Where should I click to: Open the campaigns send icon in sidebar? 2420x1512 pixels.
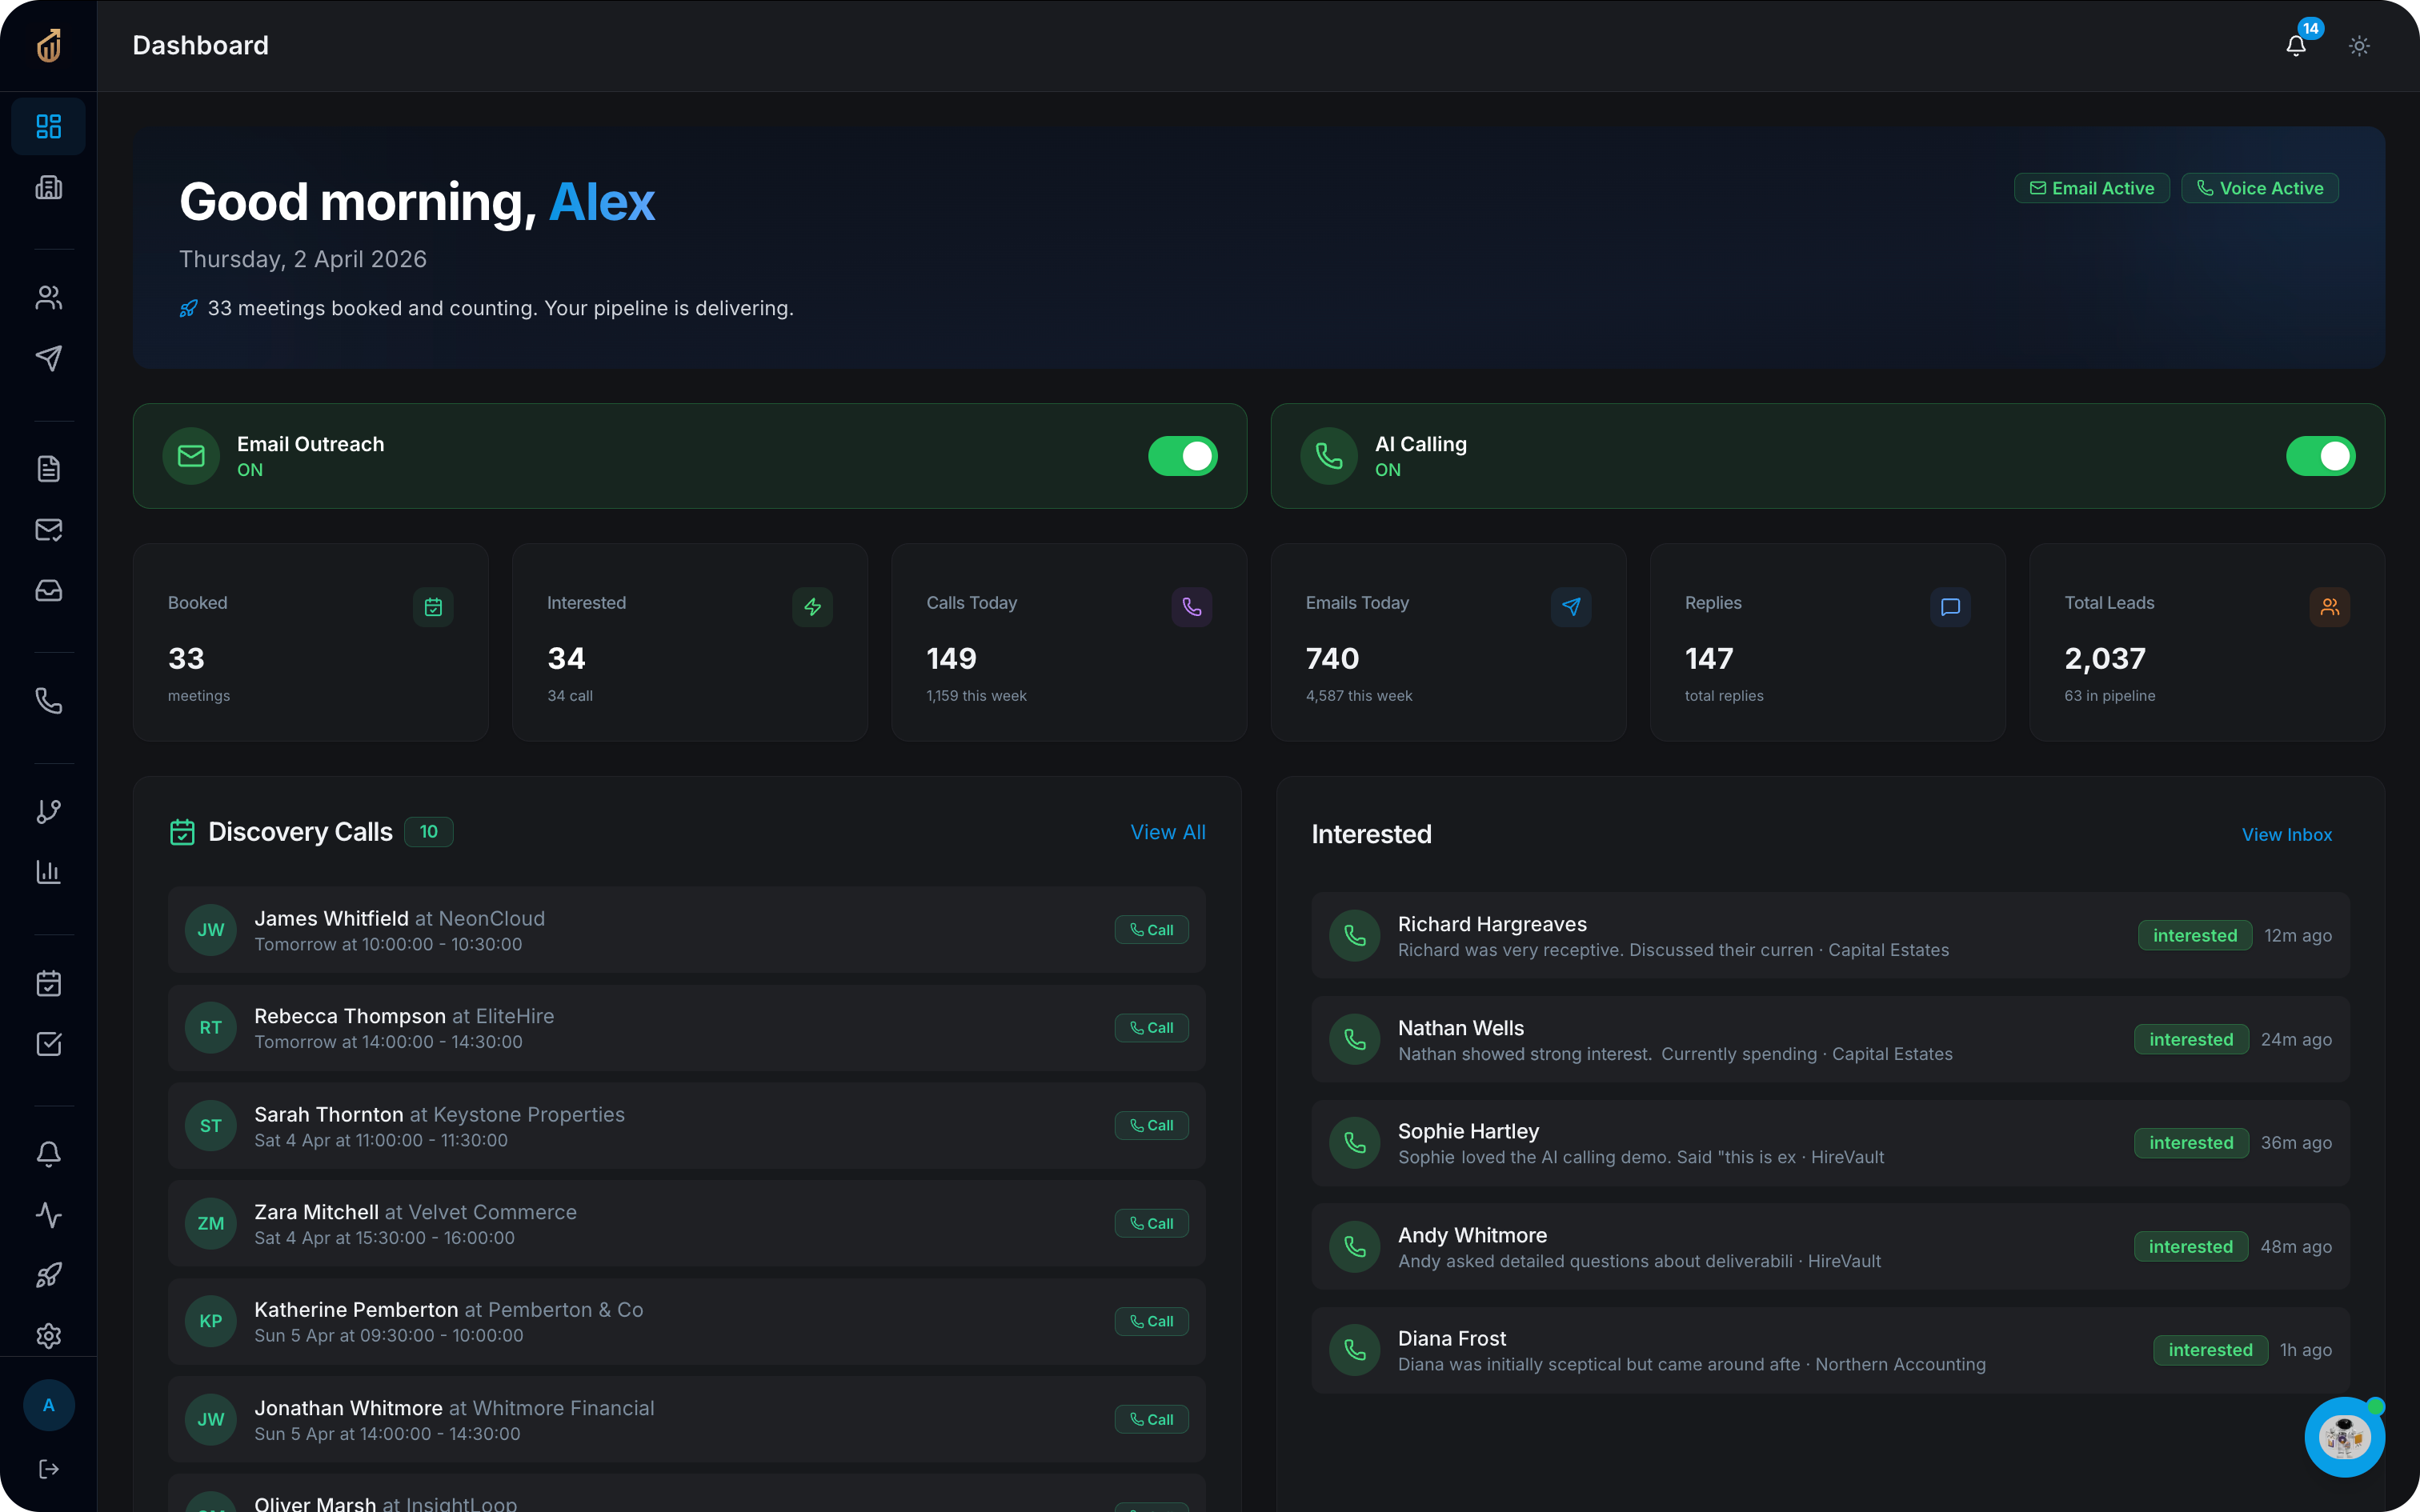48,358
